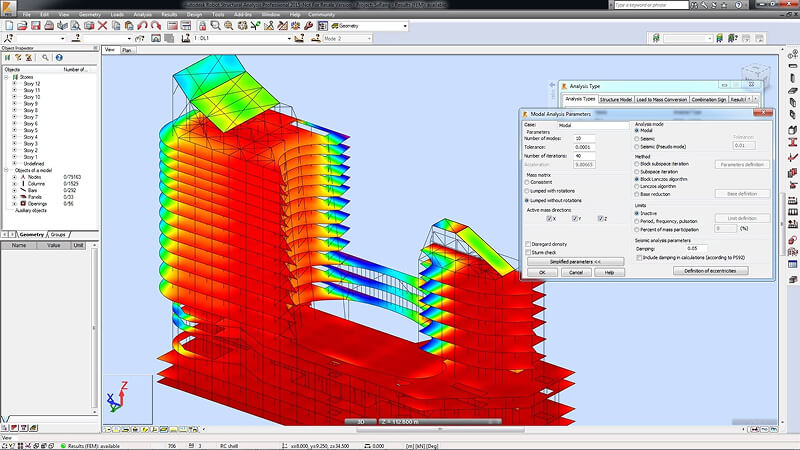Expand the Story 1 tree node
The image size is (800, 450).
(x=14, y=157)
